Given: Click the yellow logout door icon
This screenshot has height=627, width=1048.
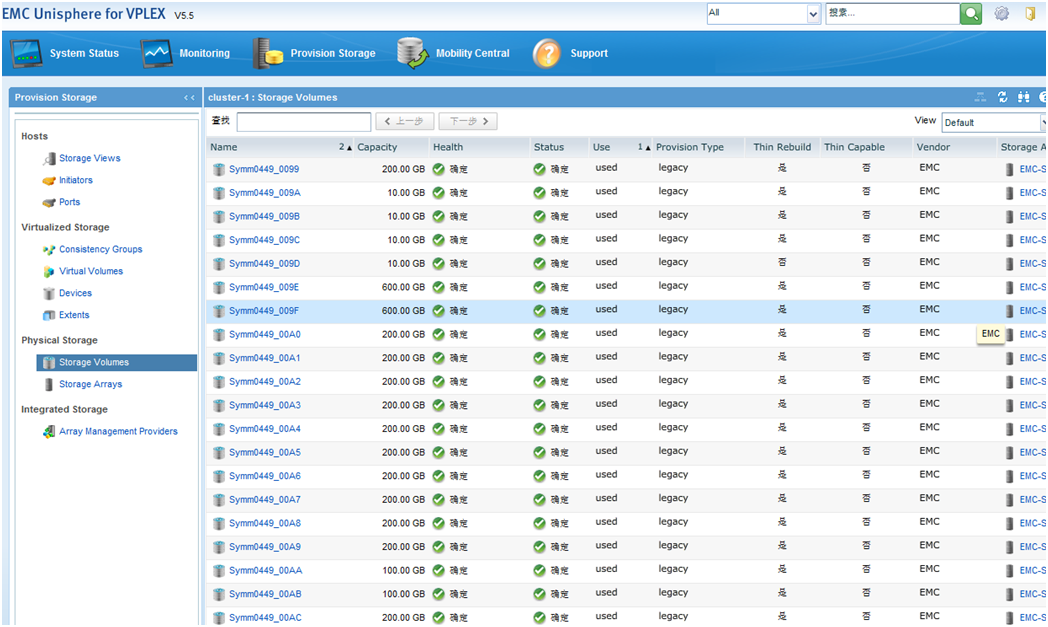Looking at the screenshot, I should [x=1030, y=13].
